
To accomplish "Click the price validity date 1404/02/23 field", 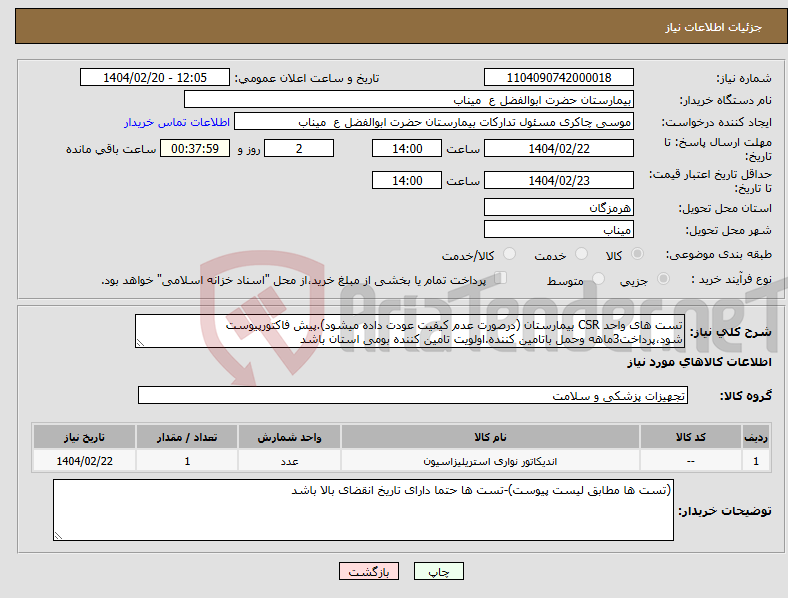I will [x=558, y=180].
